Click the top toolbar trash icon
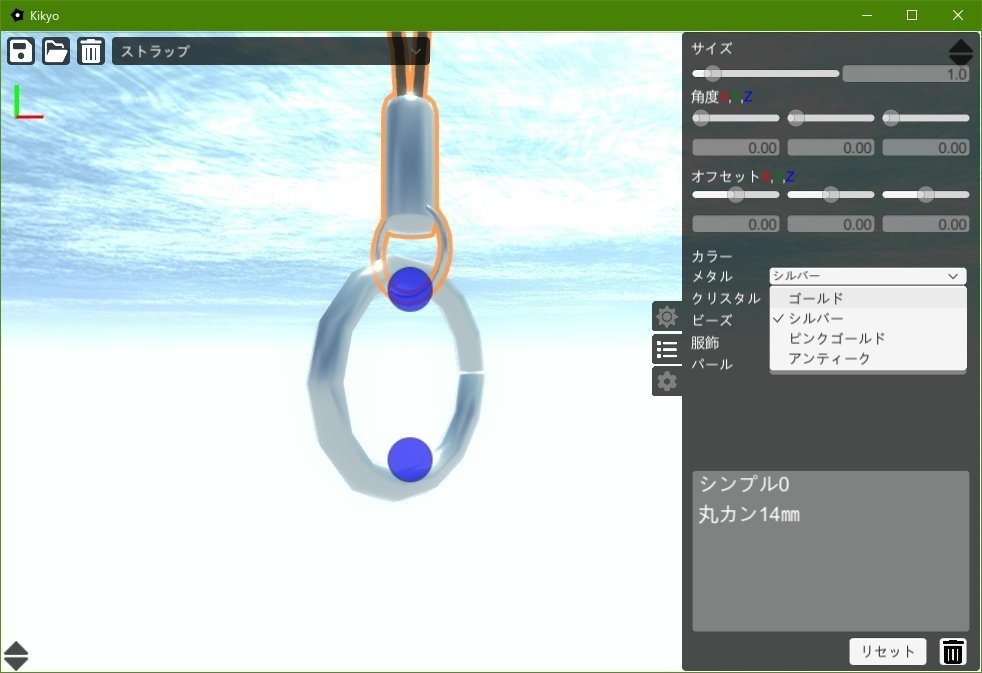This screenshot has width=982, height=673. [91, 51]
